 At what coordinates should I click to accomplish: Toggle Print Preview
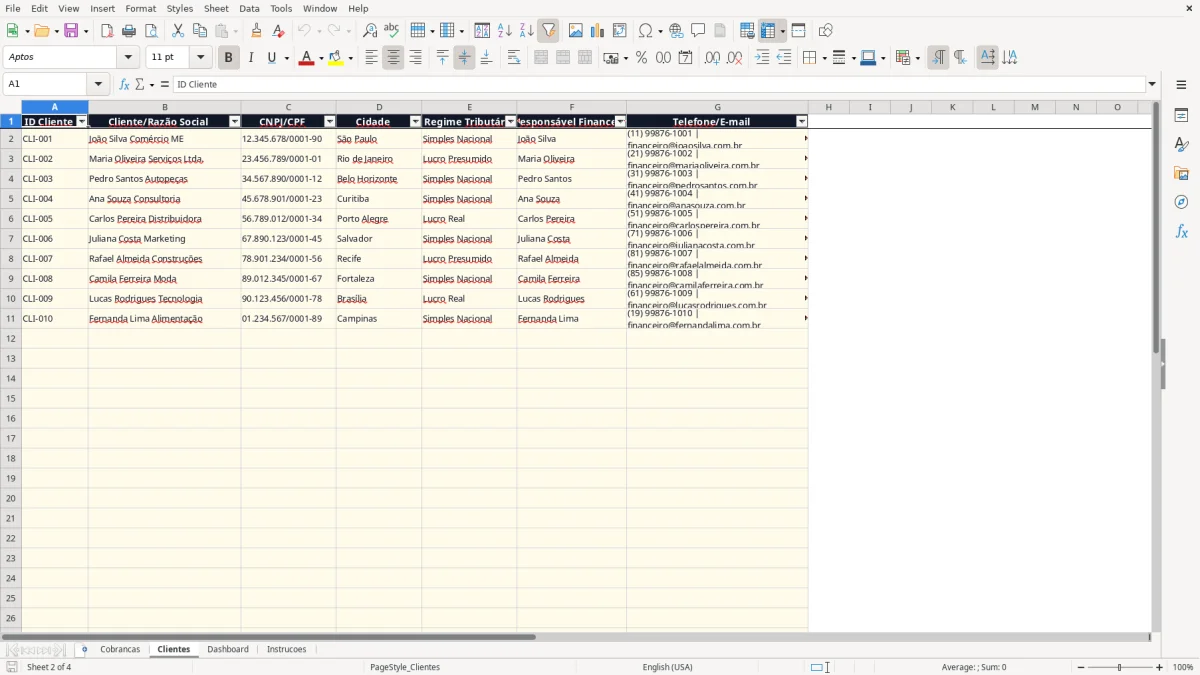tap(151, 31)
